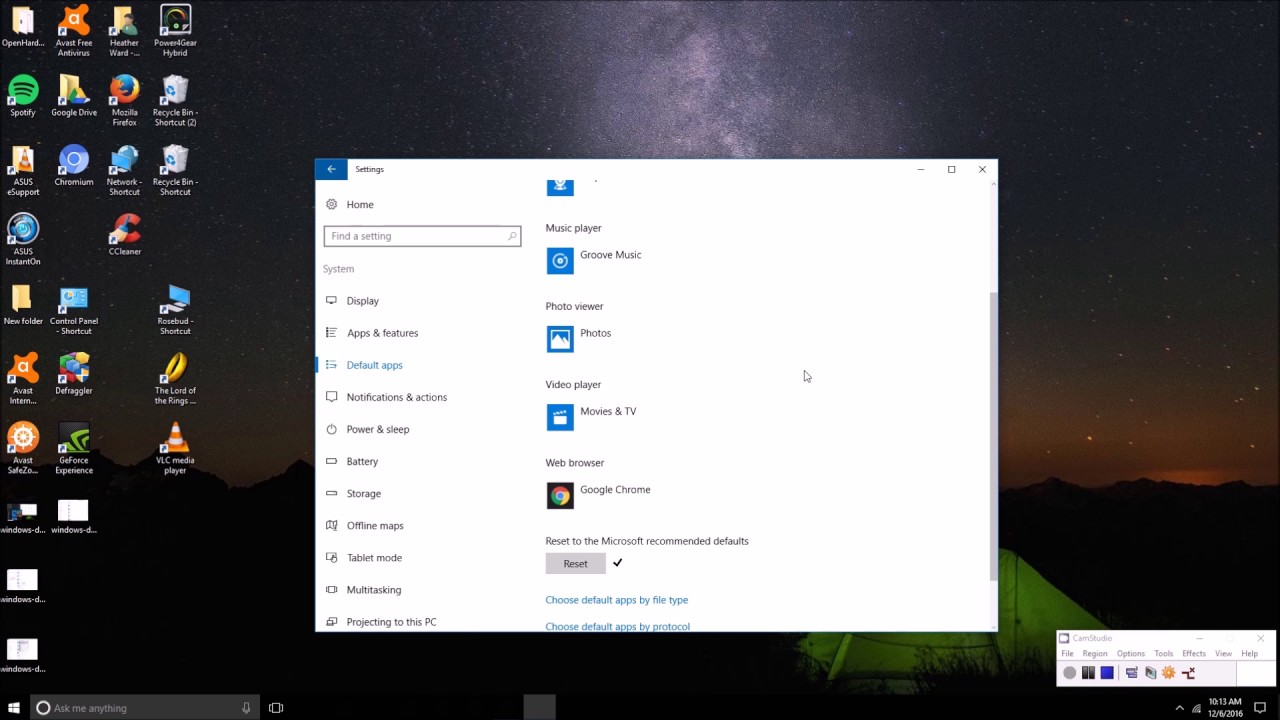Open Choose default apps by protocol

[x=617, y=626]
